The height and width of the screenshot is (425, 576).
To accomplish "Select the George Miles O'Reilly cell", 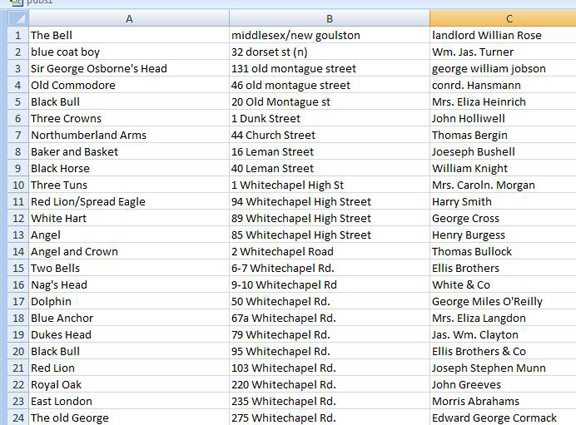I will [503, 301].
